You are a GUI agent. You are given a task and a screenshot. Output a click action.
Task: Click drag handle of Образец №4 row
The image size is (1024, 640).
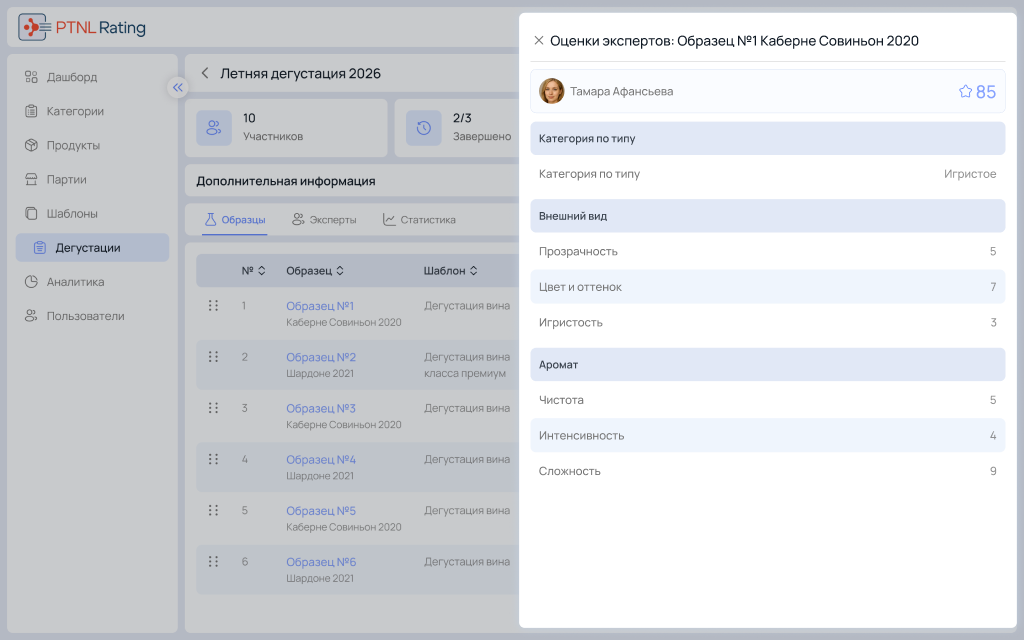pos(213,459)
